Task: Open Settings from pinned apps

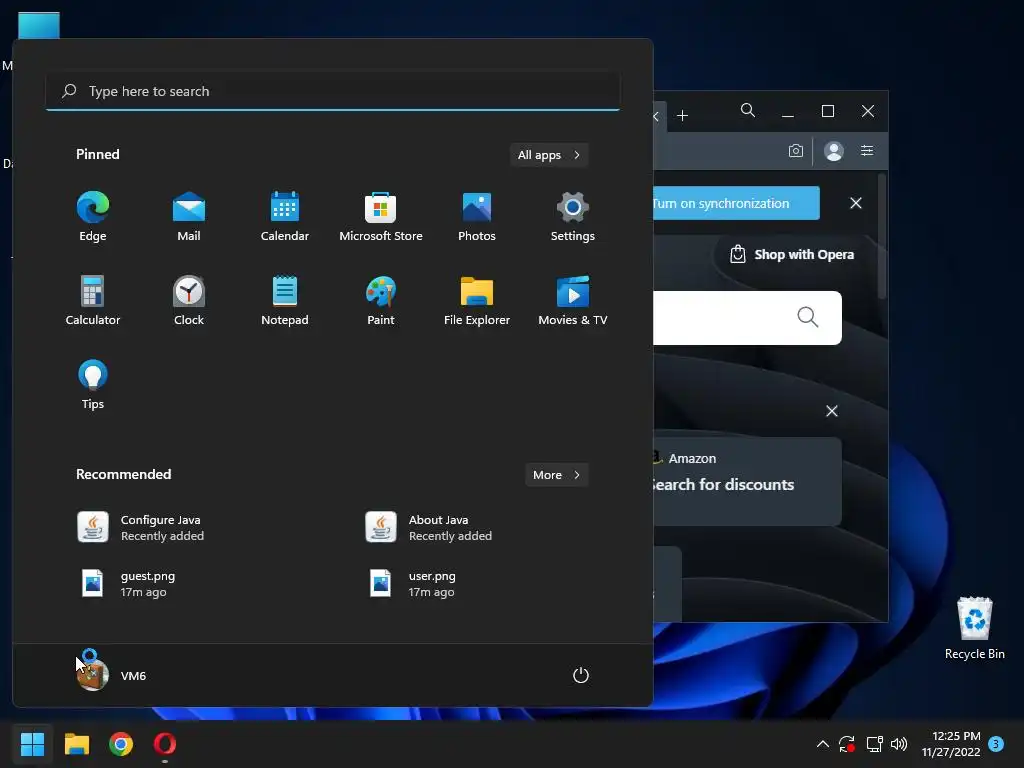Action: [573, 217]
